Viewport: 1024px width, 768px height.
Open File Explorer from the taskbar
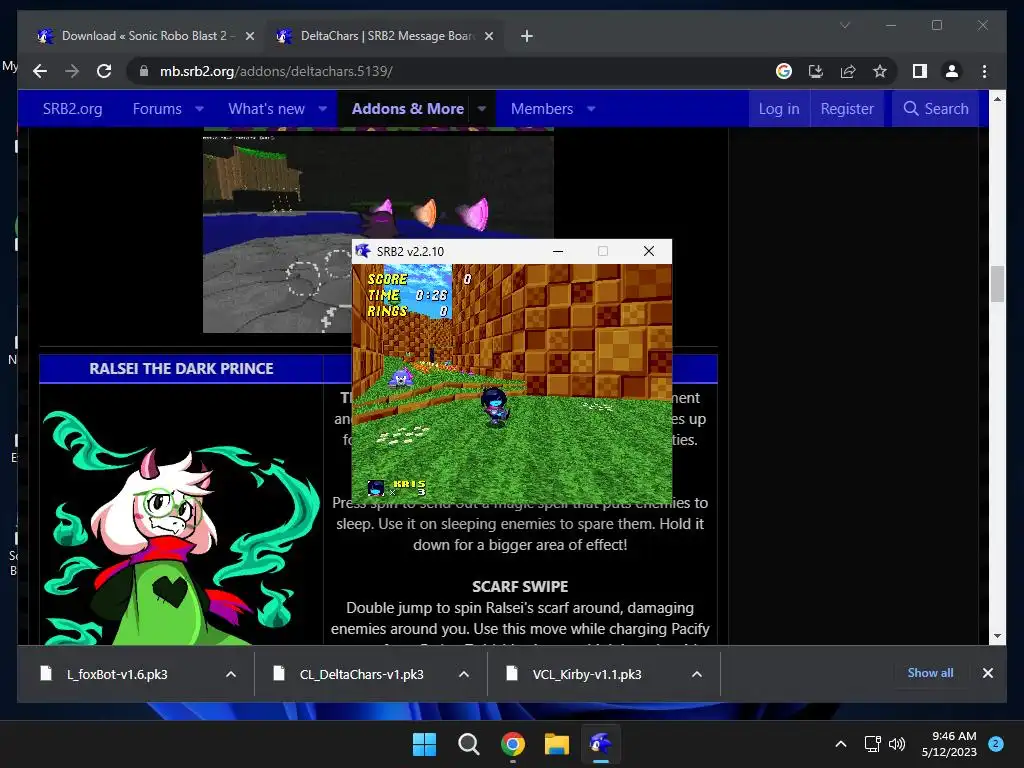pos(557,744)
